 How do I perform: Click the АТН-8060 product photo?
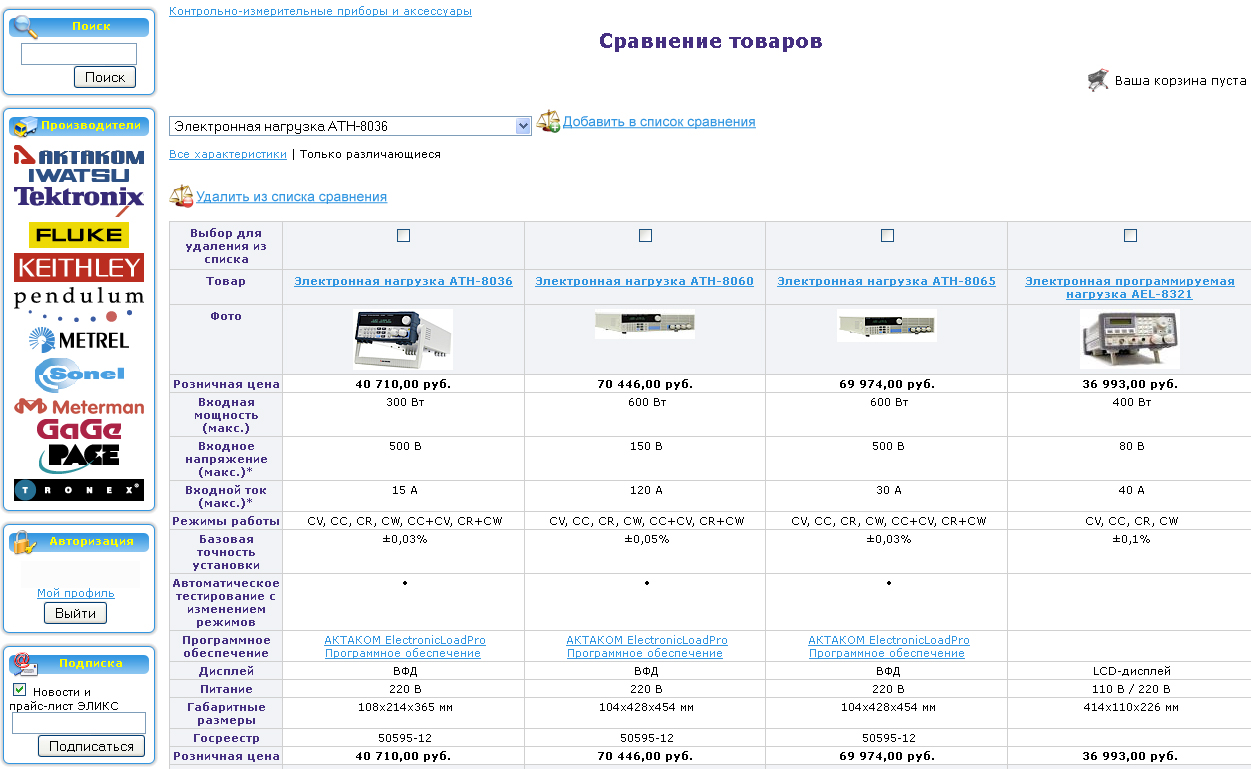coord(645,324)
